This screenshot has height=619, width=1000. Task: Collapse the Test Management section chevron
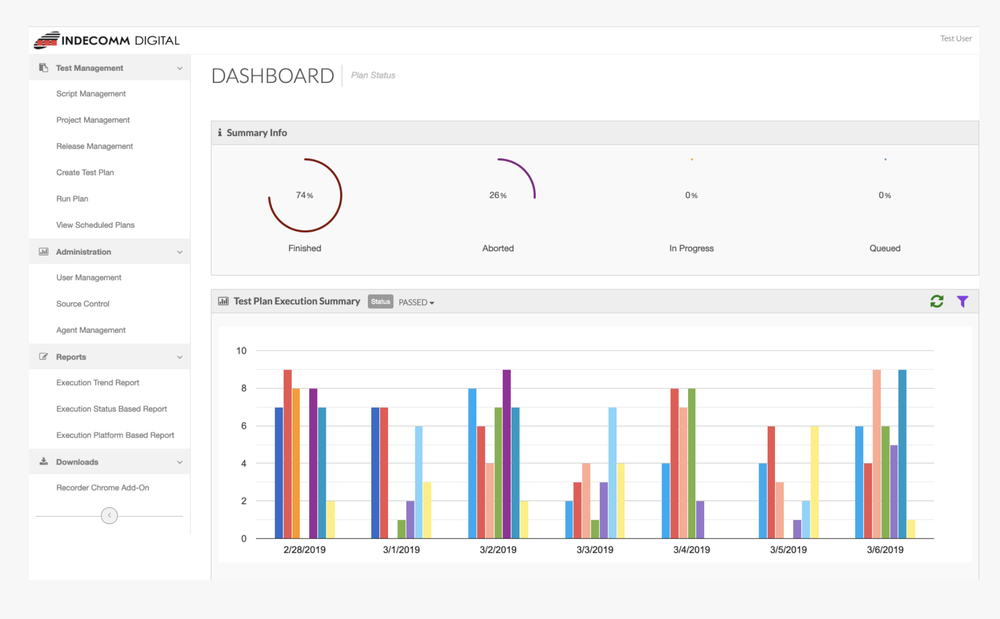(x=179, y=68)
